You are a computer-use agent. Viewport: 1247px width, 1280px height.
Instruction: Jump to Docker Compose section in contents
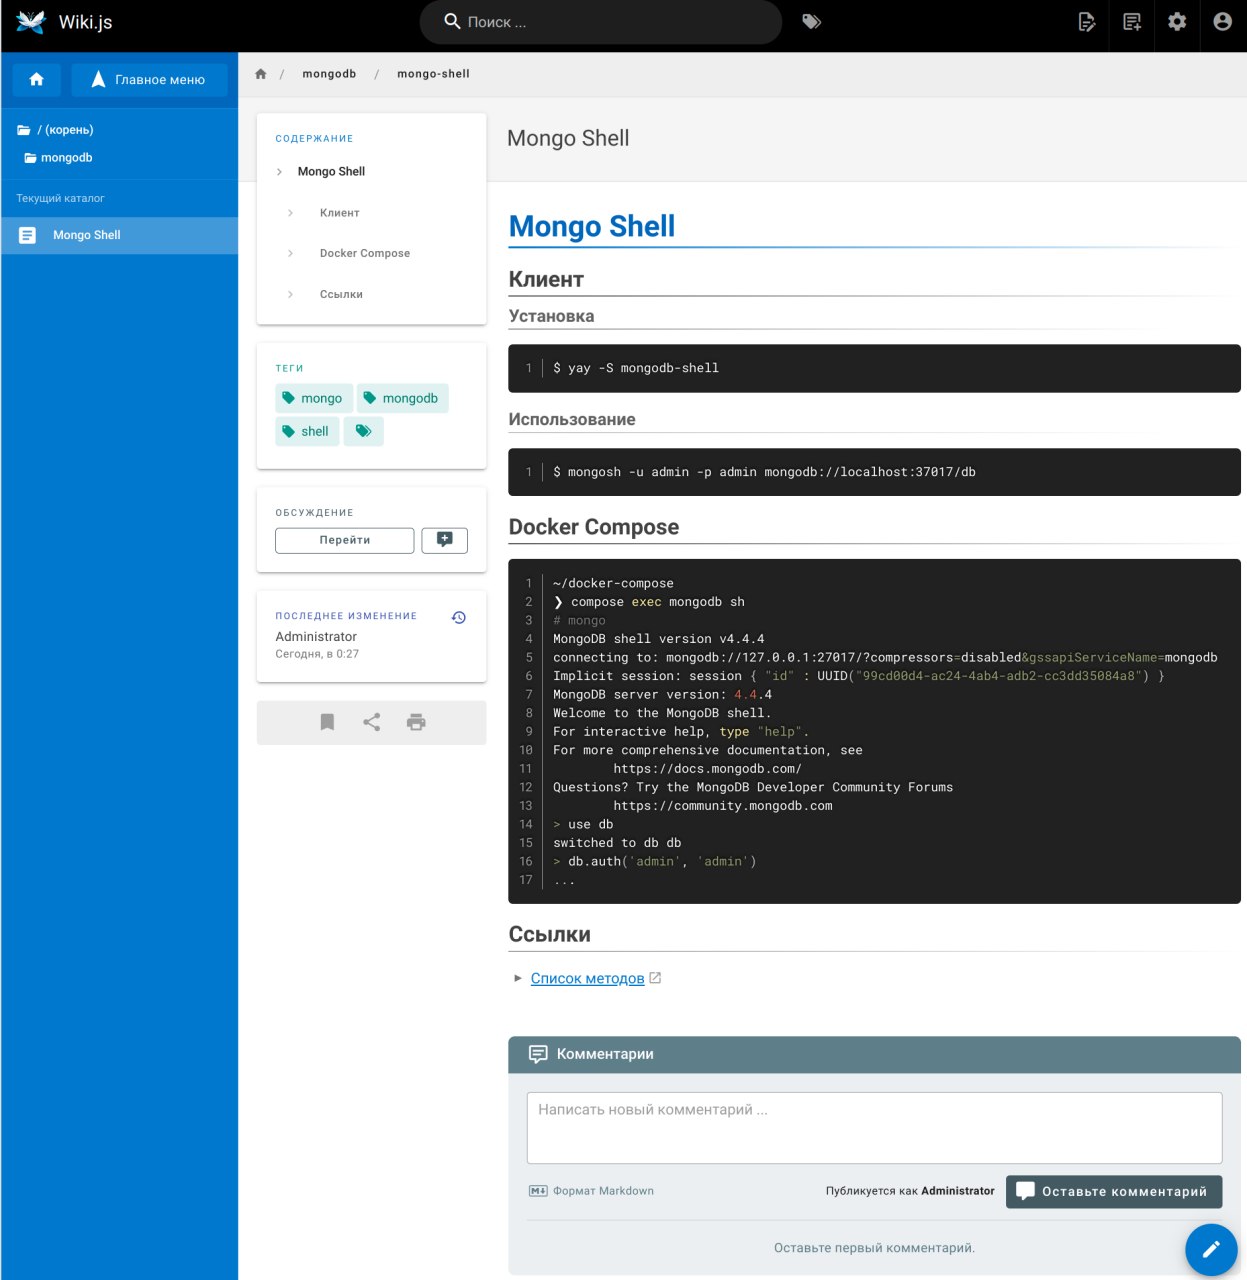point(365,254)
